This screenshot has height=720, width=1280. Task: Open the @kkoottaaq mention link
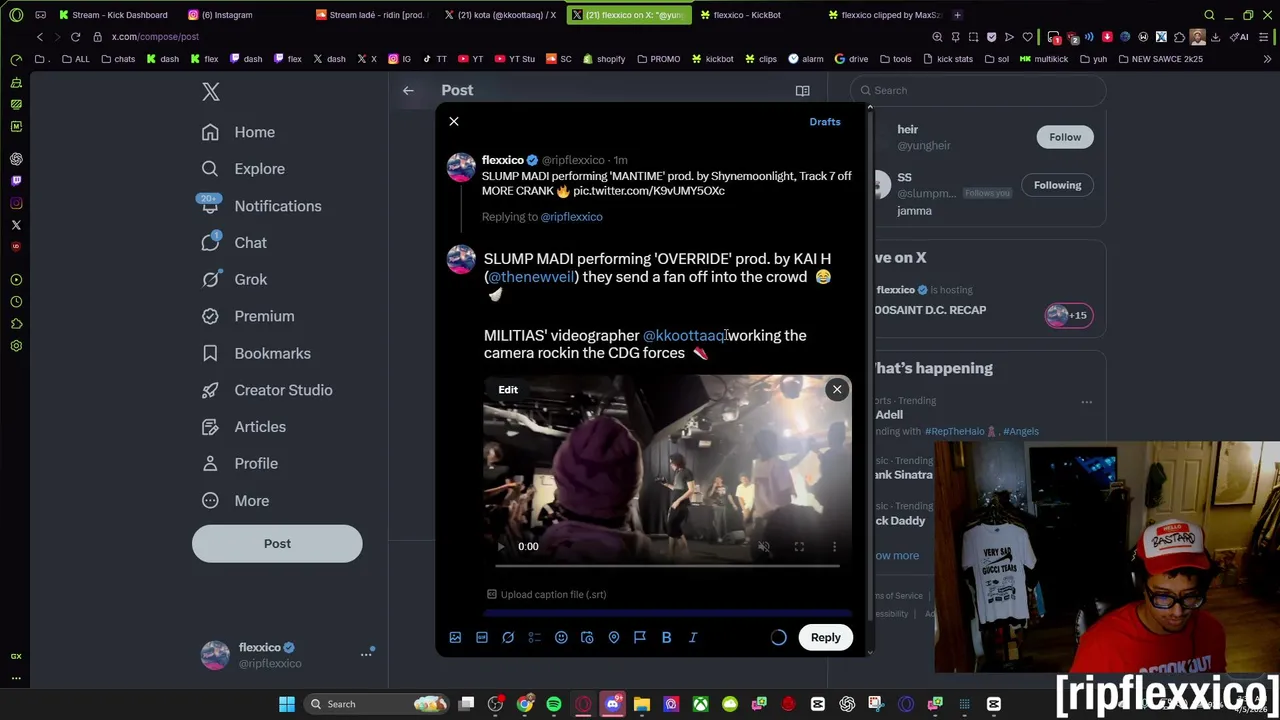point(683,335)
